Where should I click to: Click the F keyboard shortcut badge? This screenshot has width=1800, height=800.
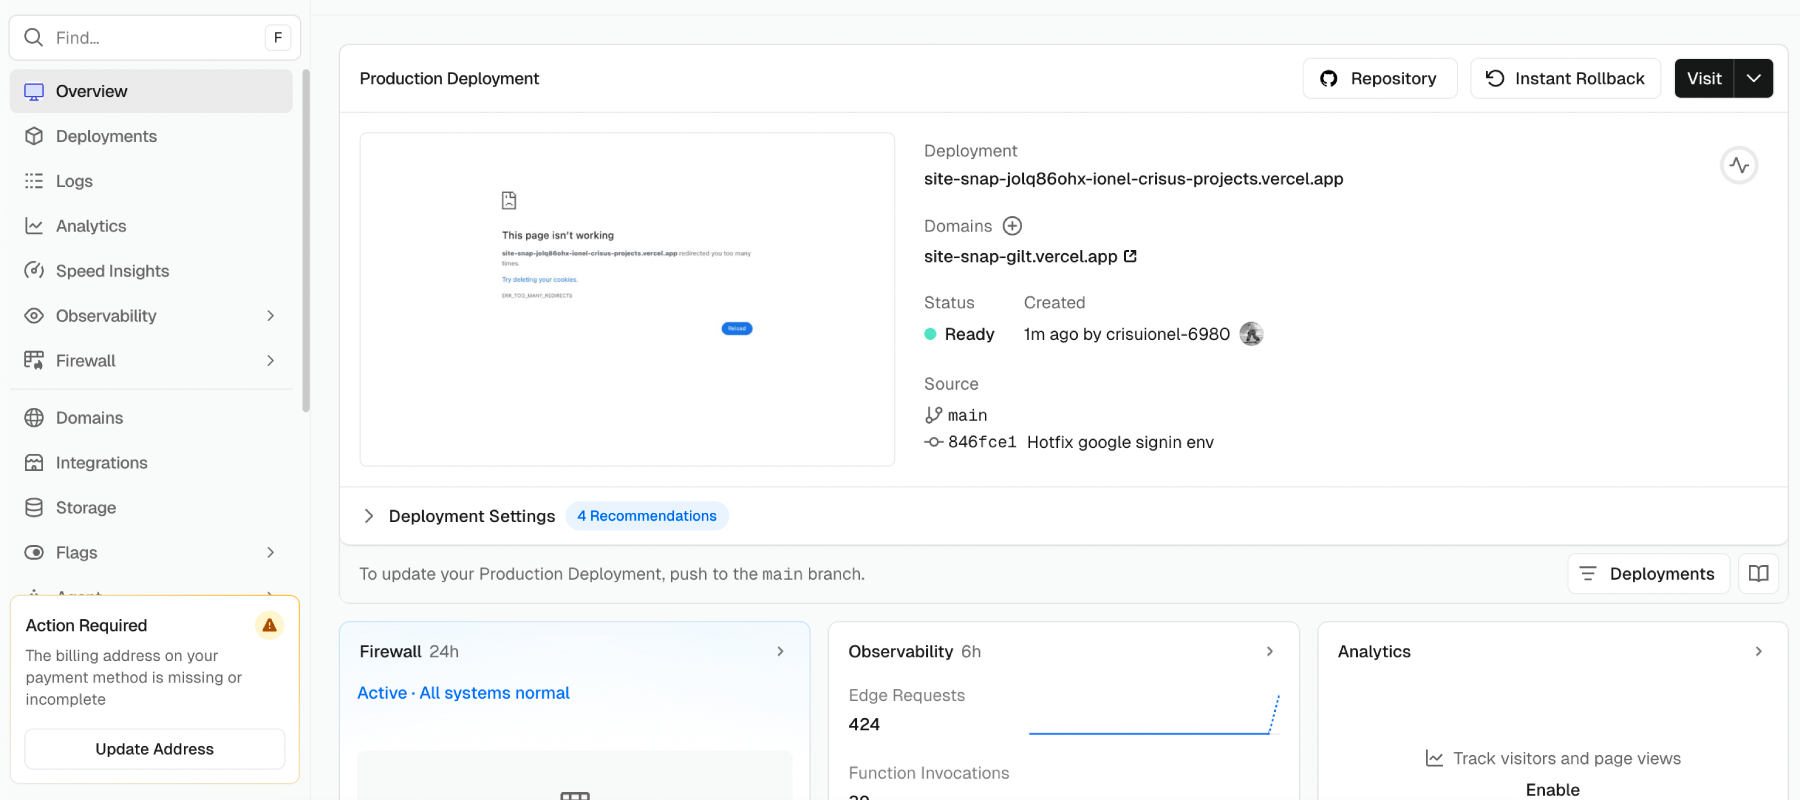278,38
